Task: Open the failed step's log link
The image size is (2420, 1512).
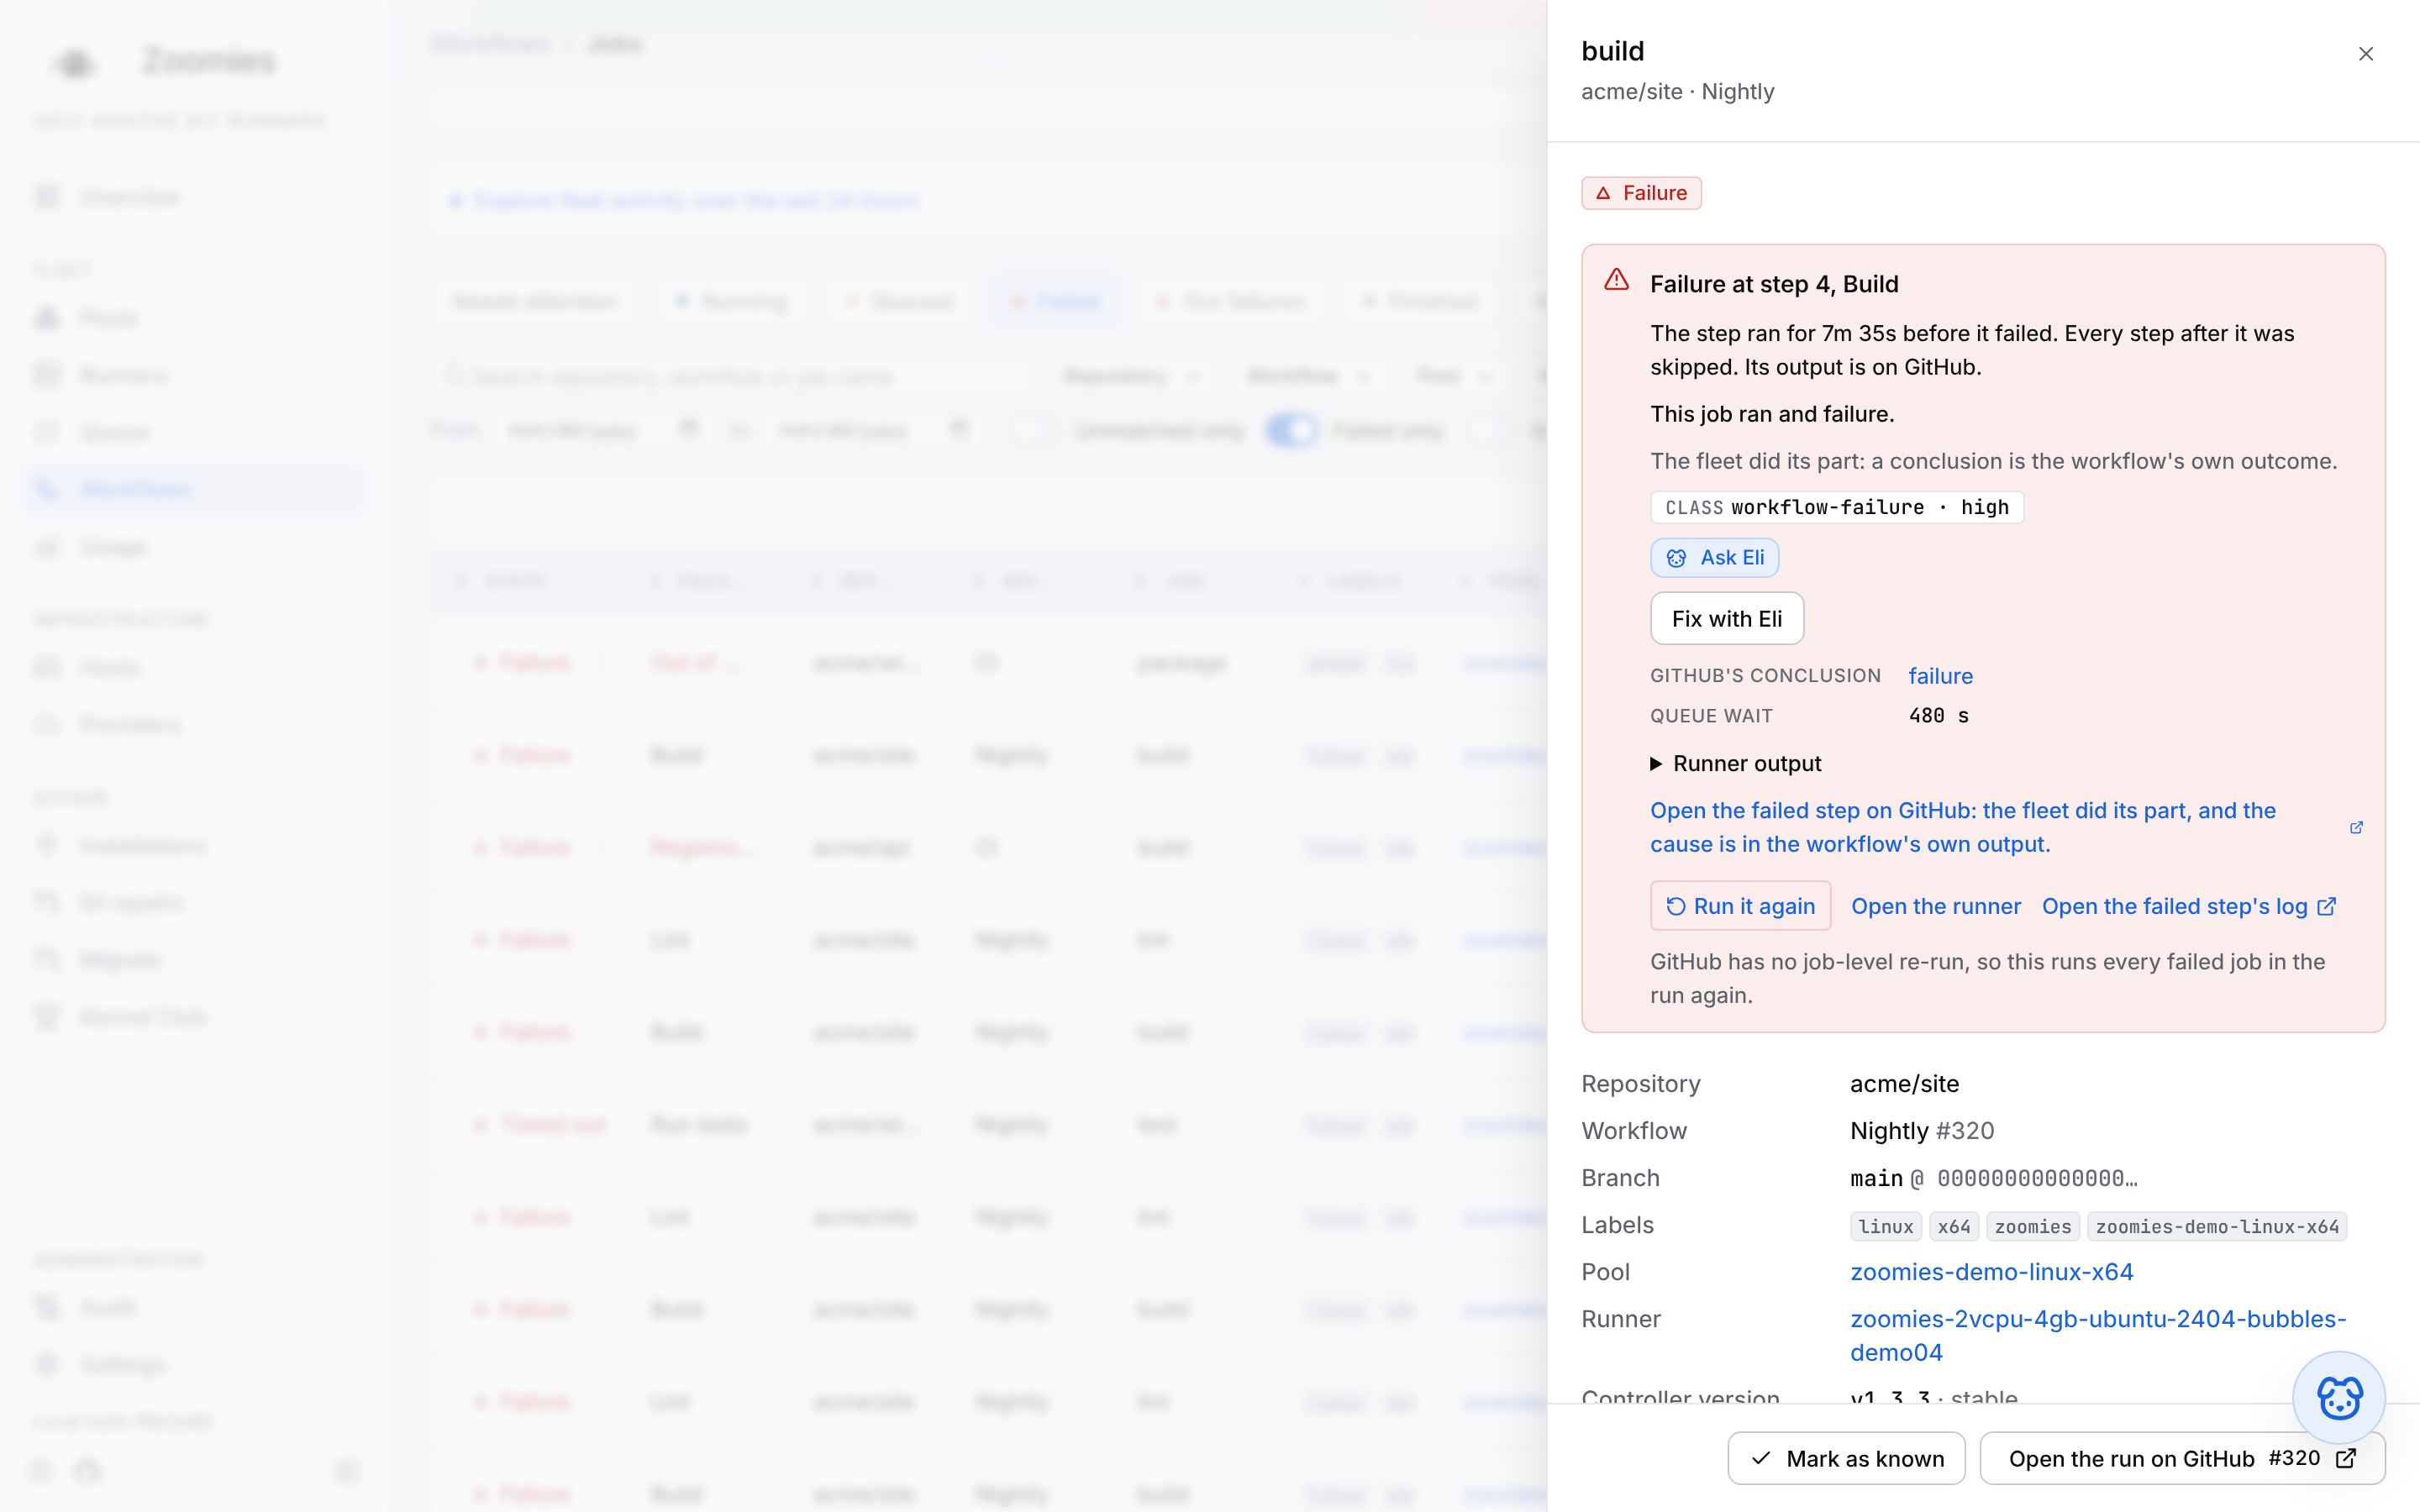Action: (x=2189, y=906)
